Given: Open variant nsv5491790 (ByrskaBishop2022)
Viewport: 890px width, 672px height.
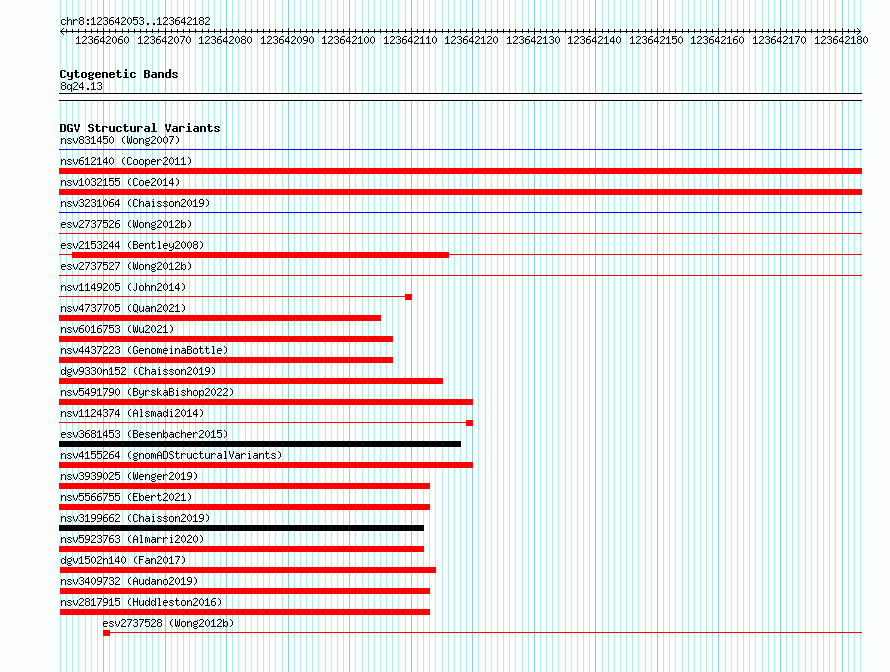Looking at the screenshot, I should pyautogui.click(x=147, y=392).
